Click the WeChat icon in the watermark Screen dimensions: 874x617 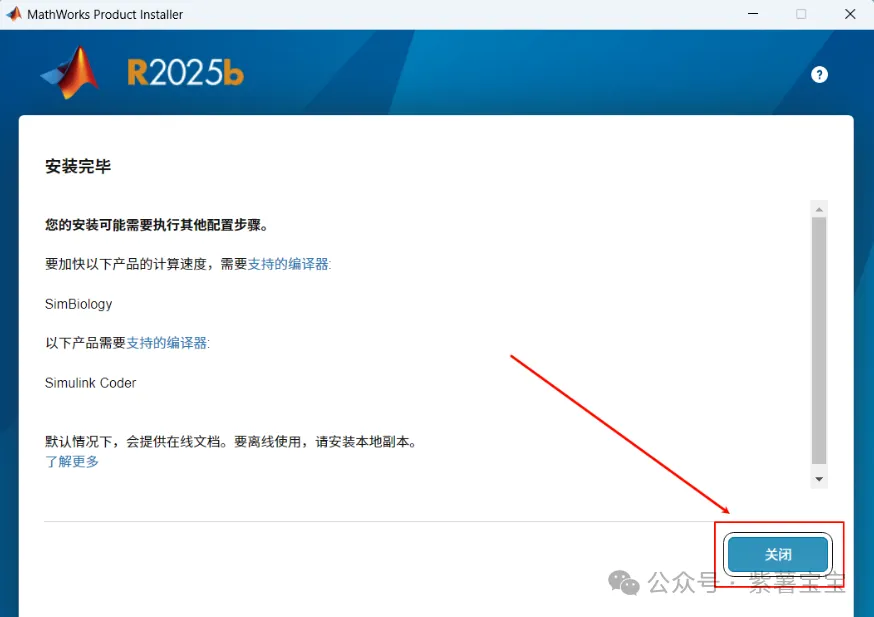coord(625,581)
